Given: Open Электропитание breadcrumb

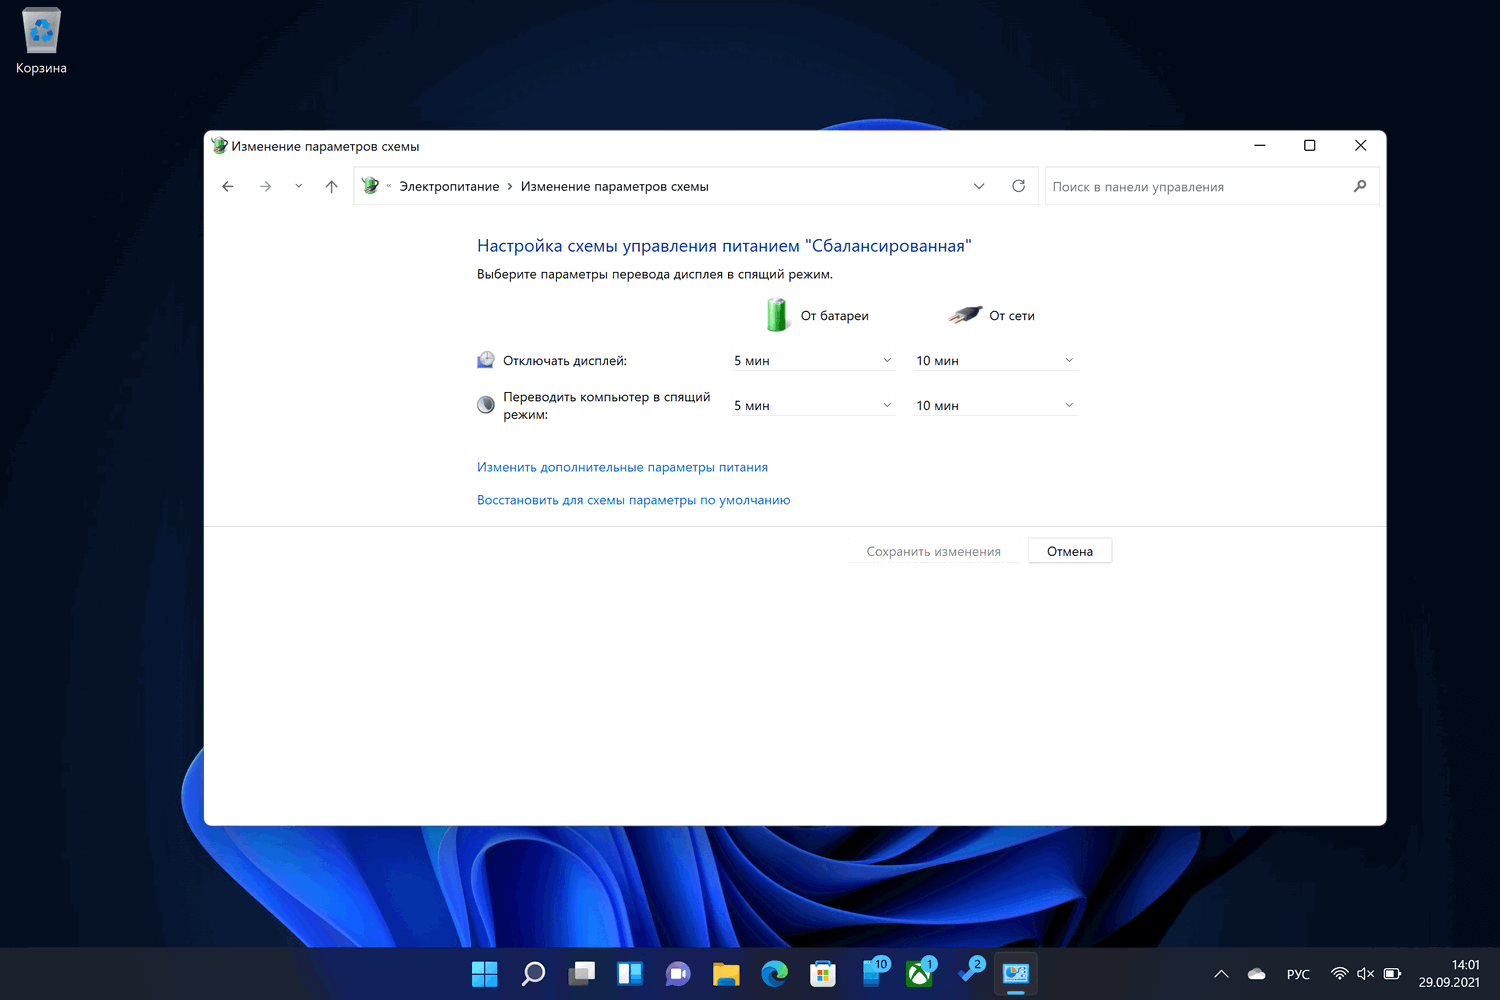Looking at the screenshot, I should pyautogui.click(x=449, y=187).
